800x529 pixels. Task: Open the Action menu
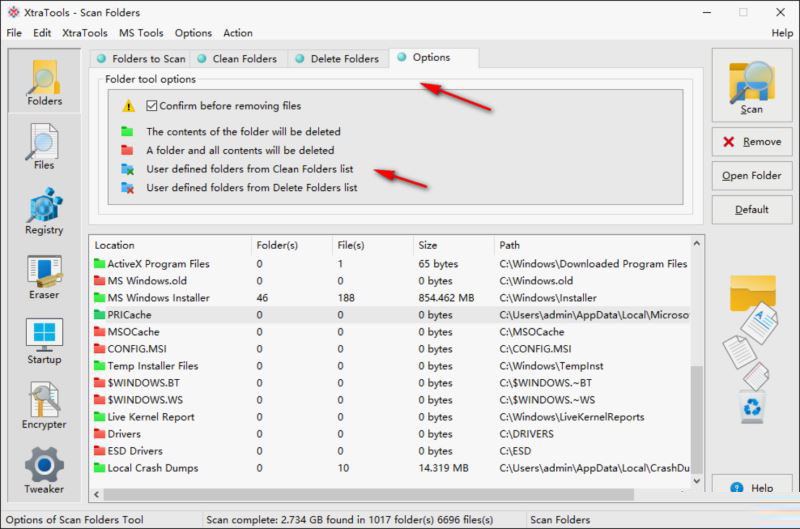[x=238, y=33]
